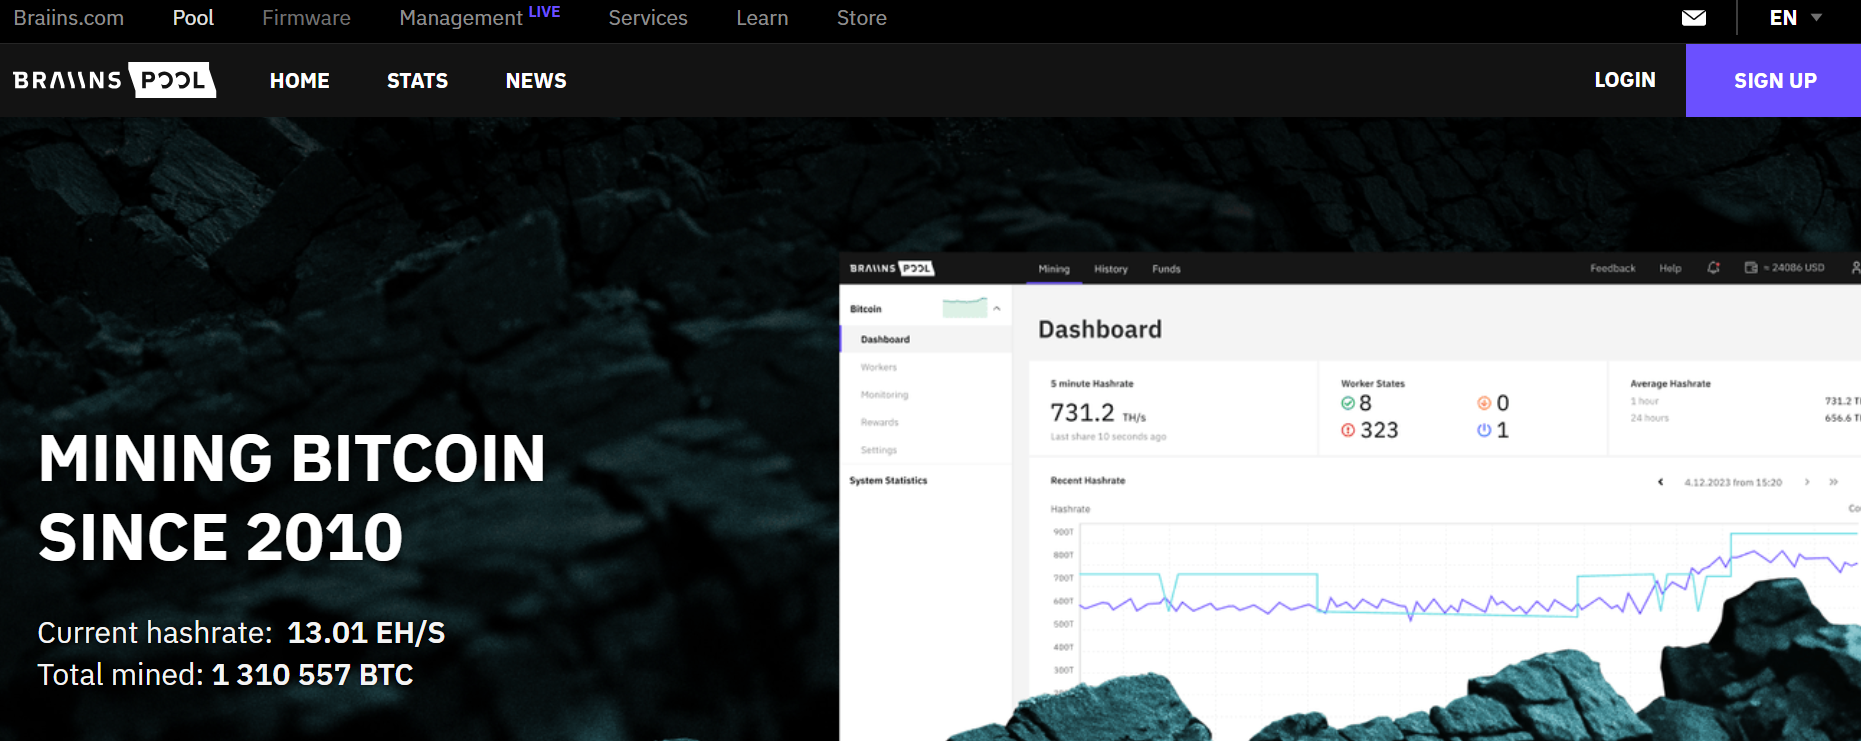The height and width of the screenshot is (741, 1861).
Task: Click Feedback in dashboard preview header
Action: (x=1612, y=268)
